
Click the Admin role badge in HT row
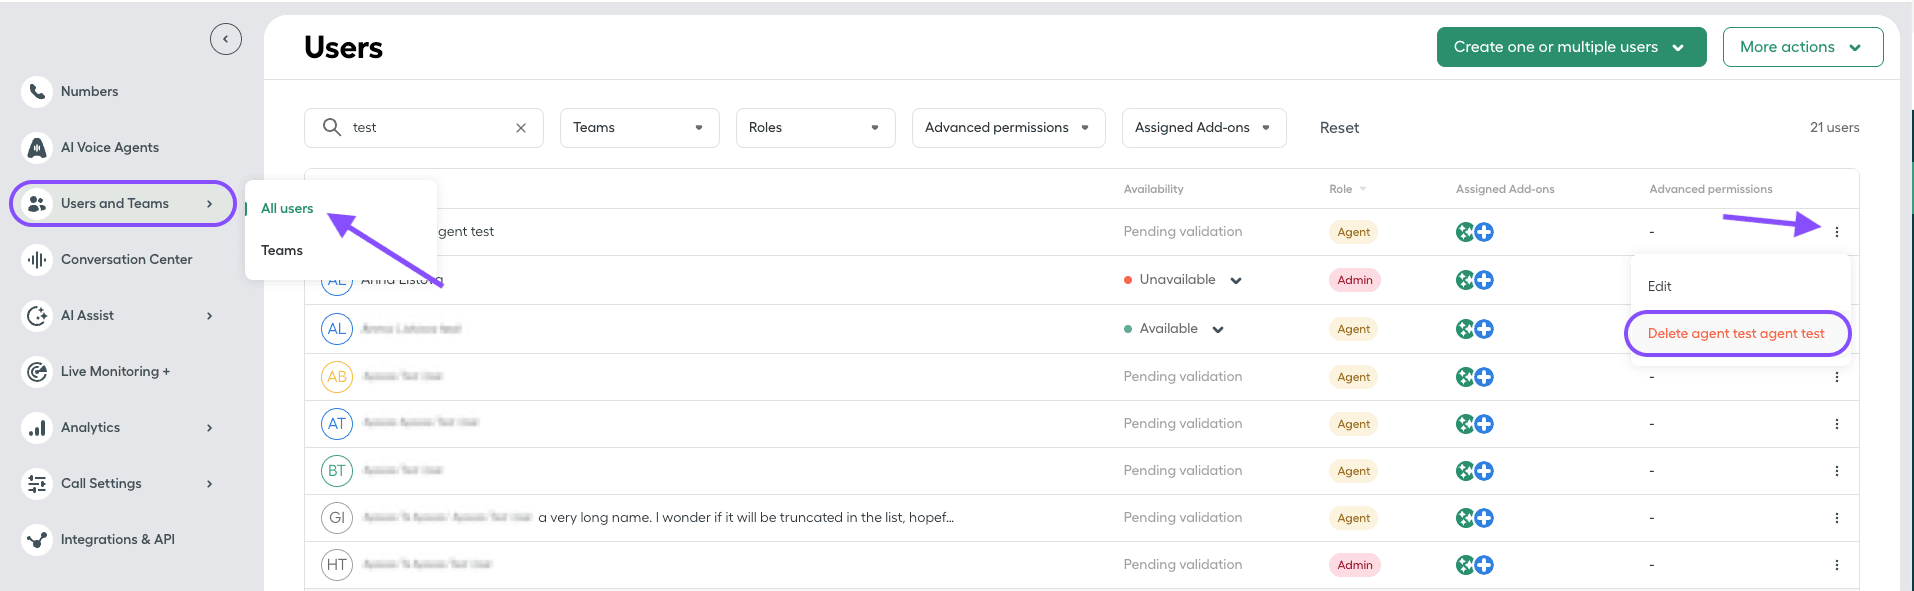(x=1355, y=565)
